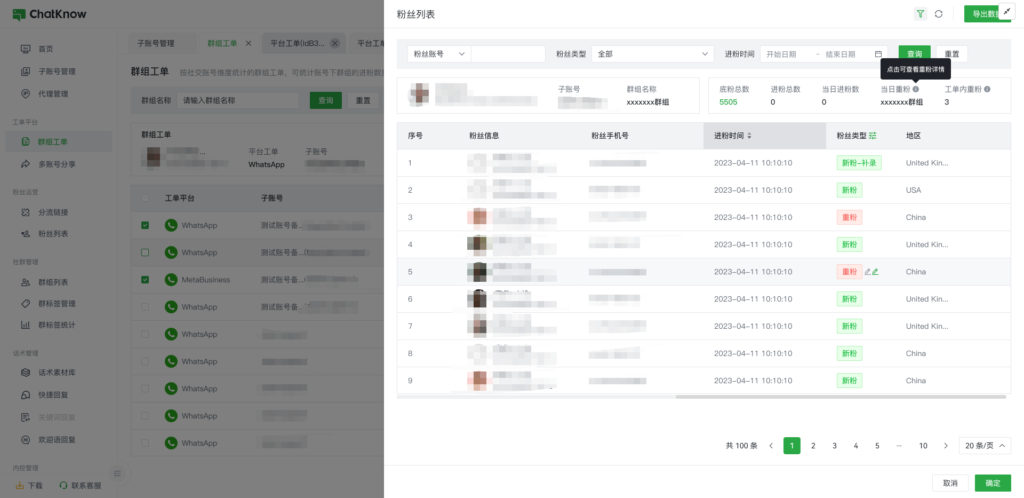Click the 重粉 tag in row 3
Viewport: 1024px width, 498px height.
click(x=849, y=217)
